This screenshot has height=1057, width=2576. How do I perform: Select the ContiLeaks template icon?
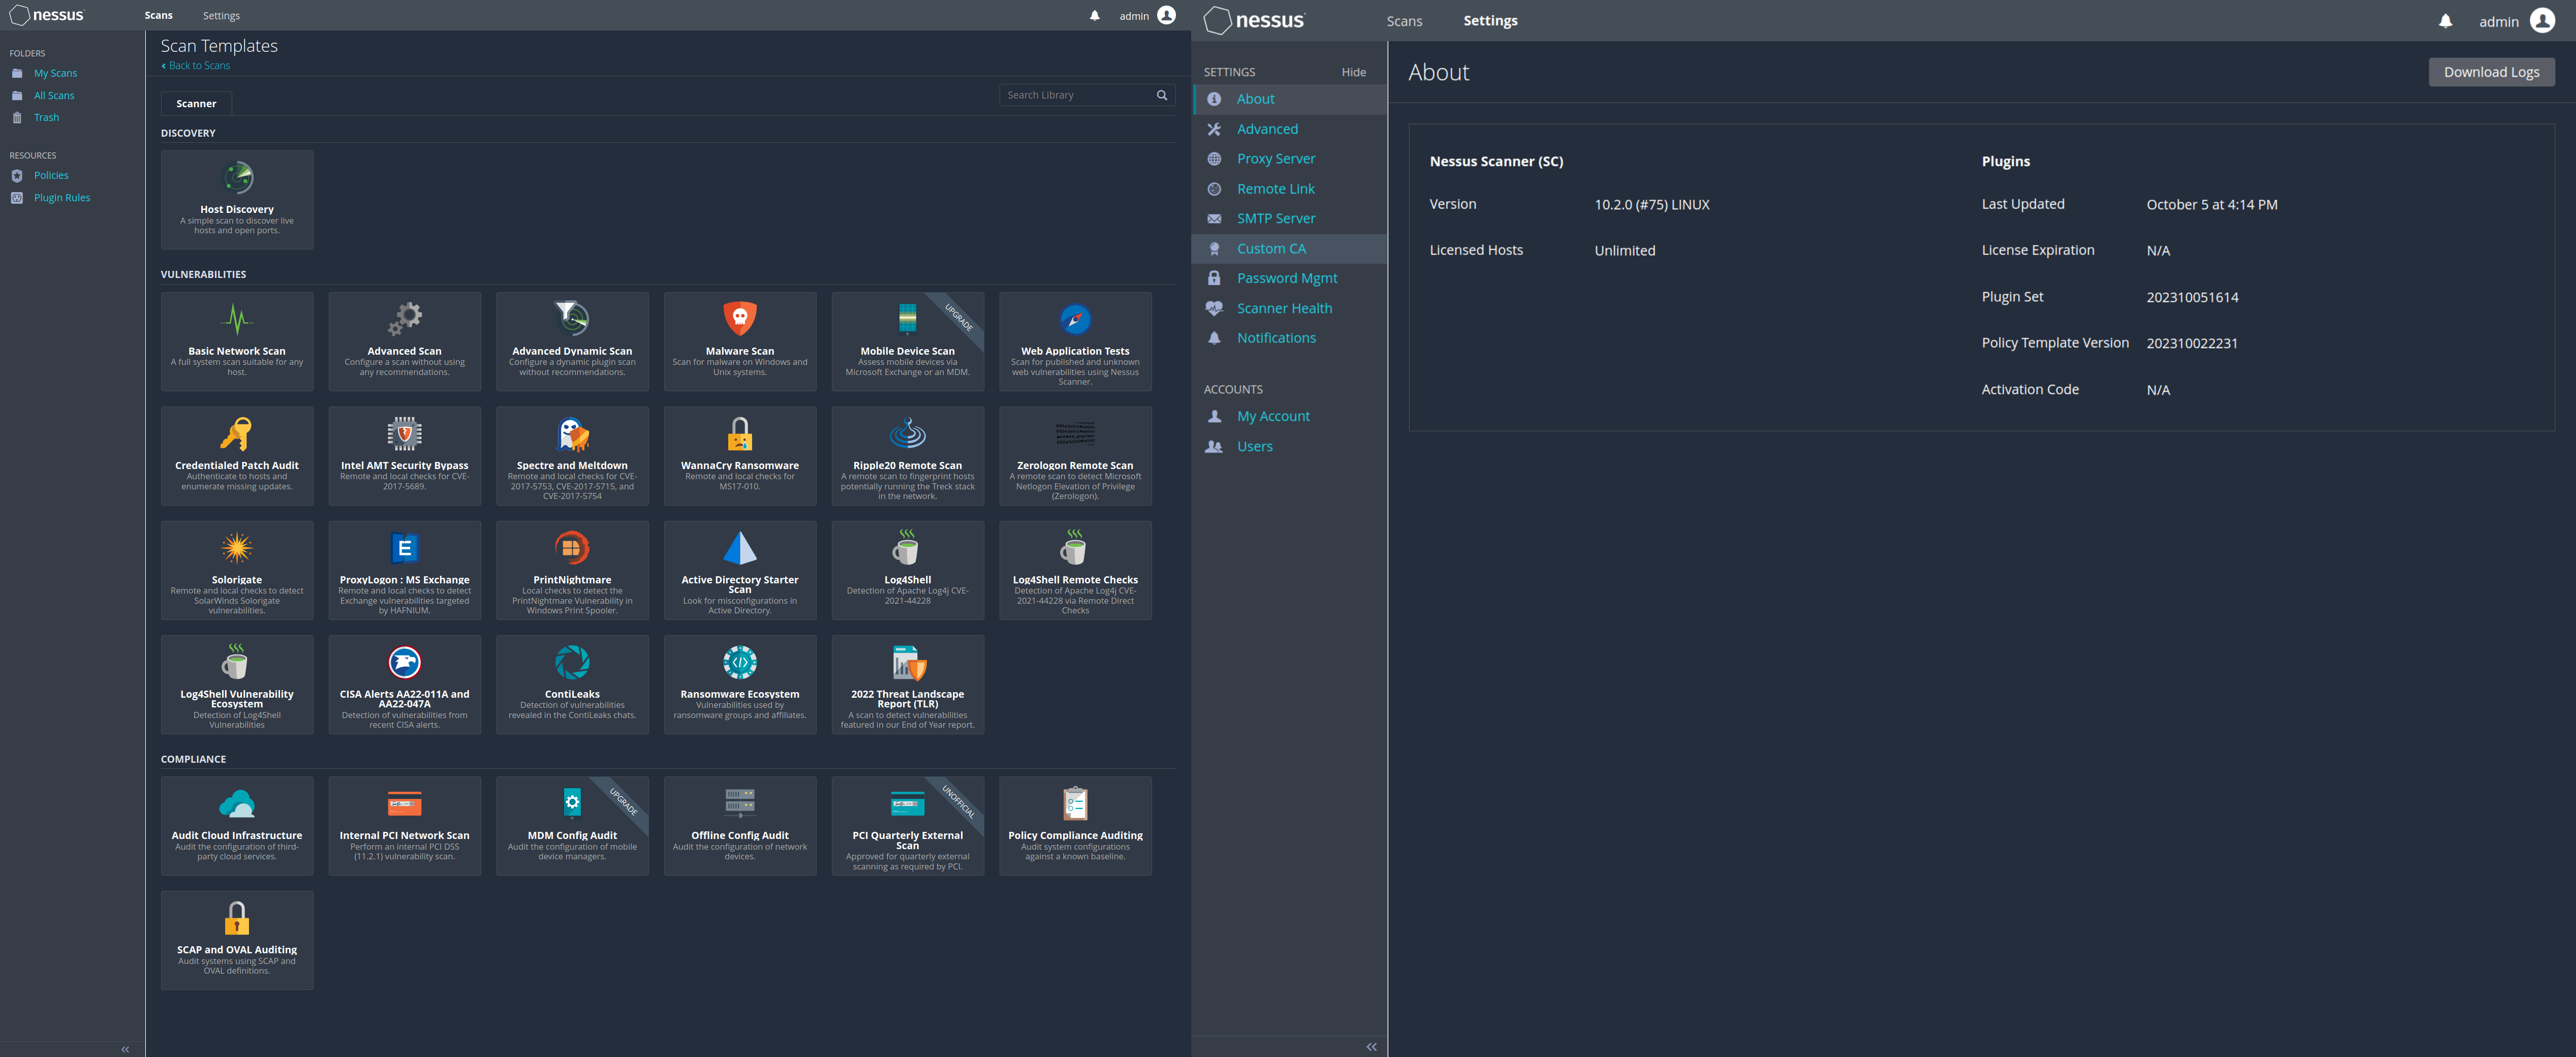[572, 662]
